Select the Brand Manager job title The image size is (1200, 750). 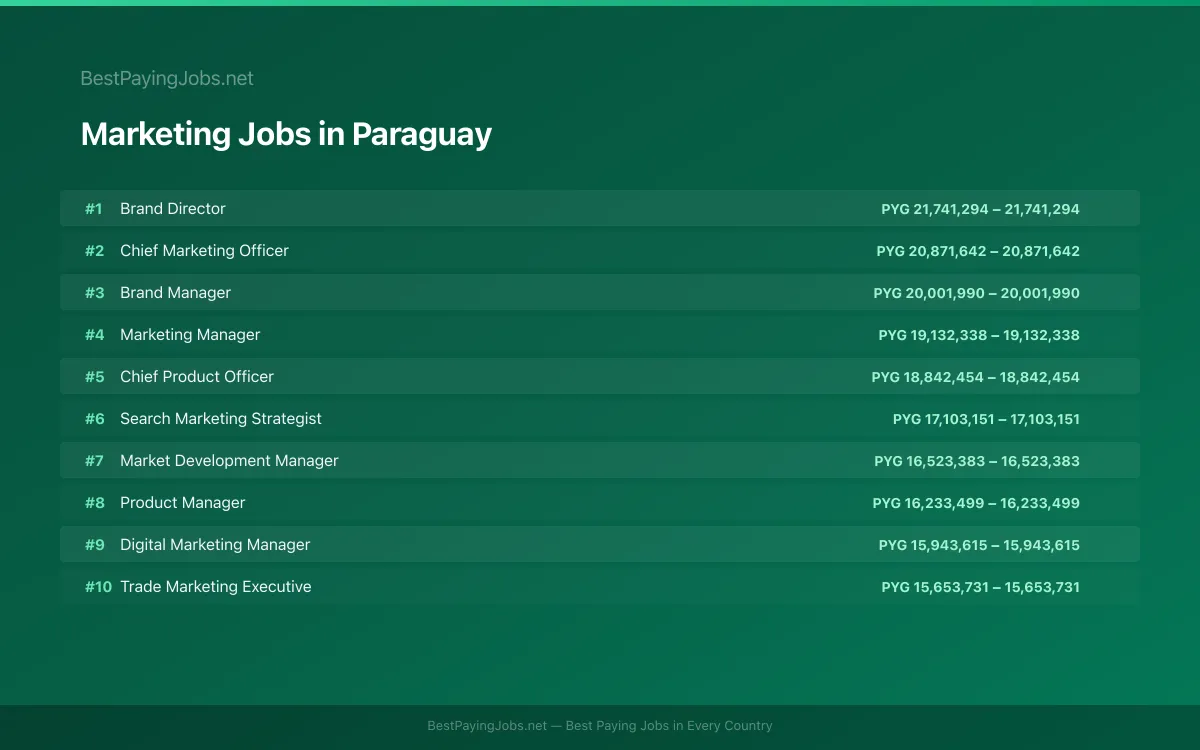[175, 293]
